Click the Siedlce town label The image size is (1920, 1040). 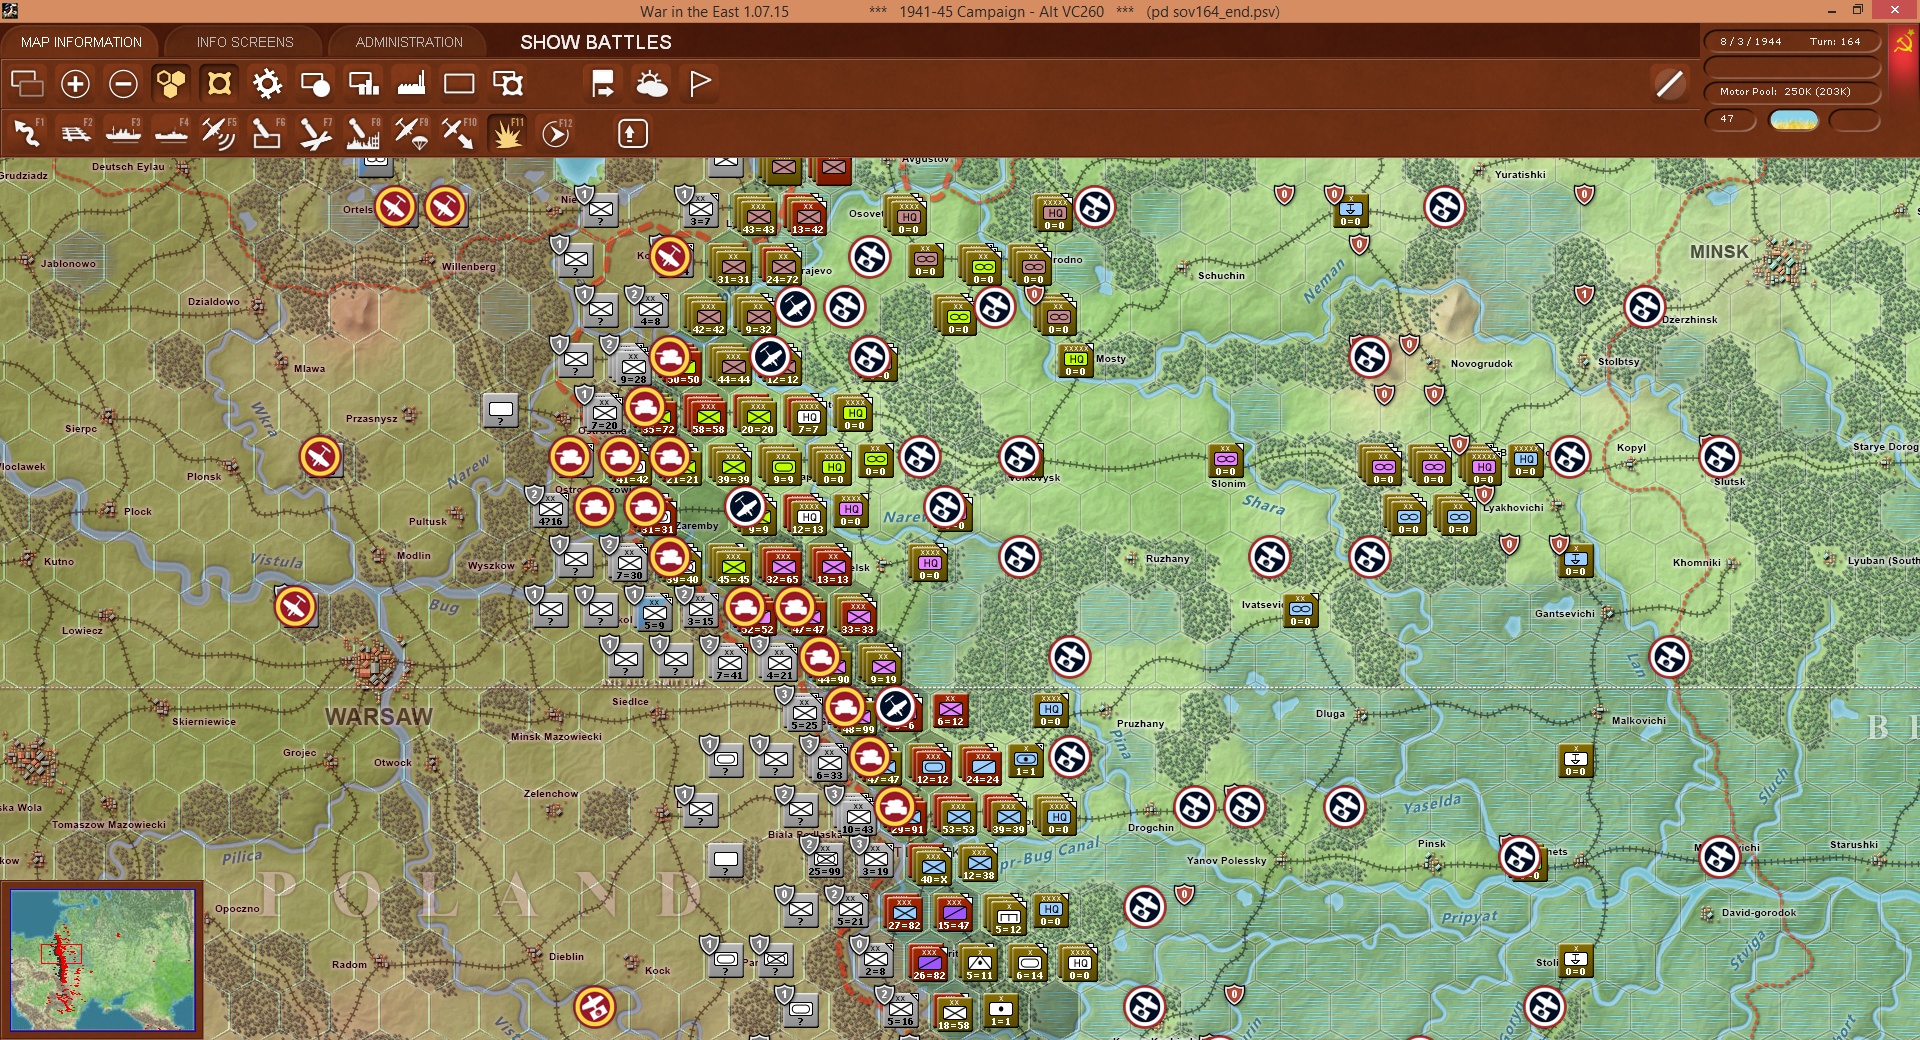click(x=630, y=702)
